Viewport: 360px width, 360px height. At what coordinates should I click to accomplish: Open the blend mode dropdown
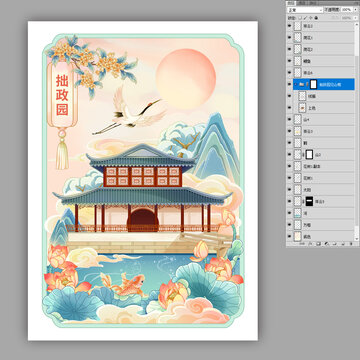(305, 10)
